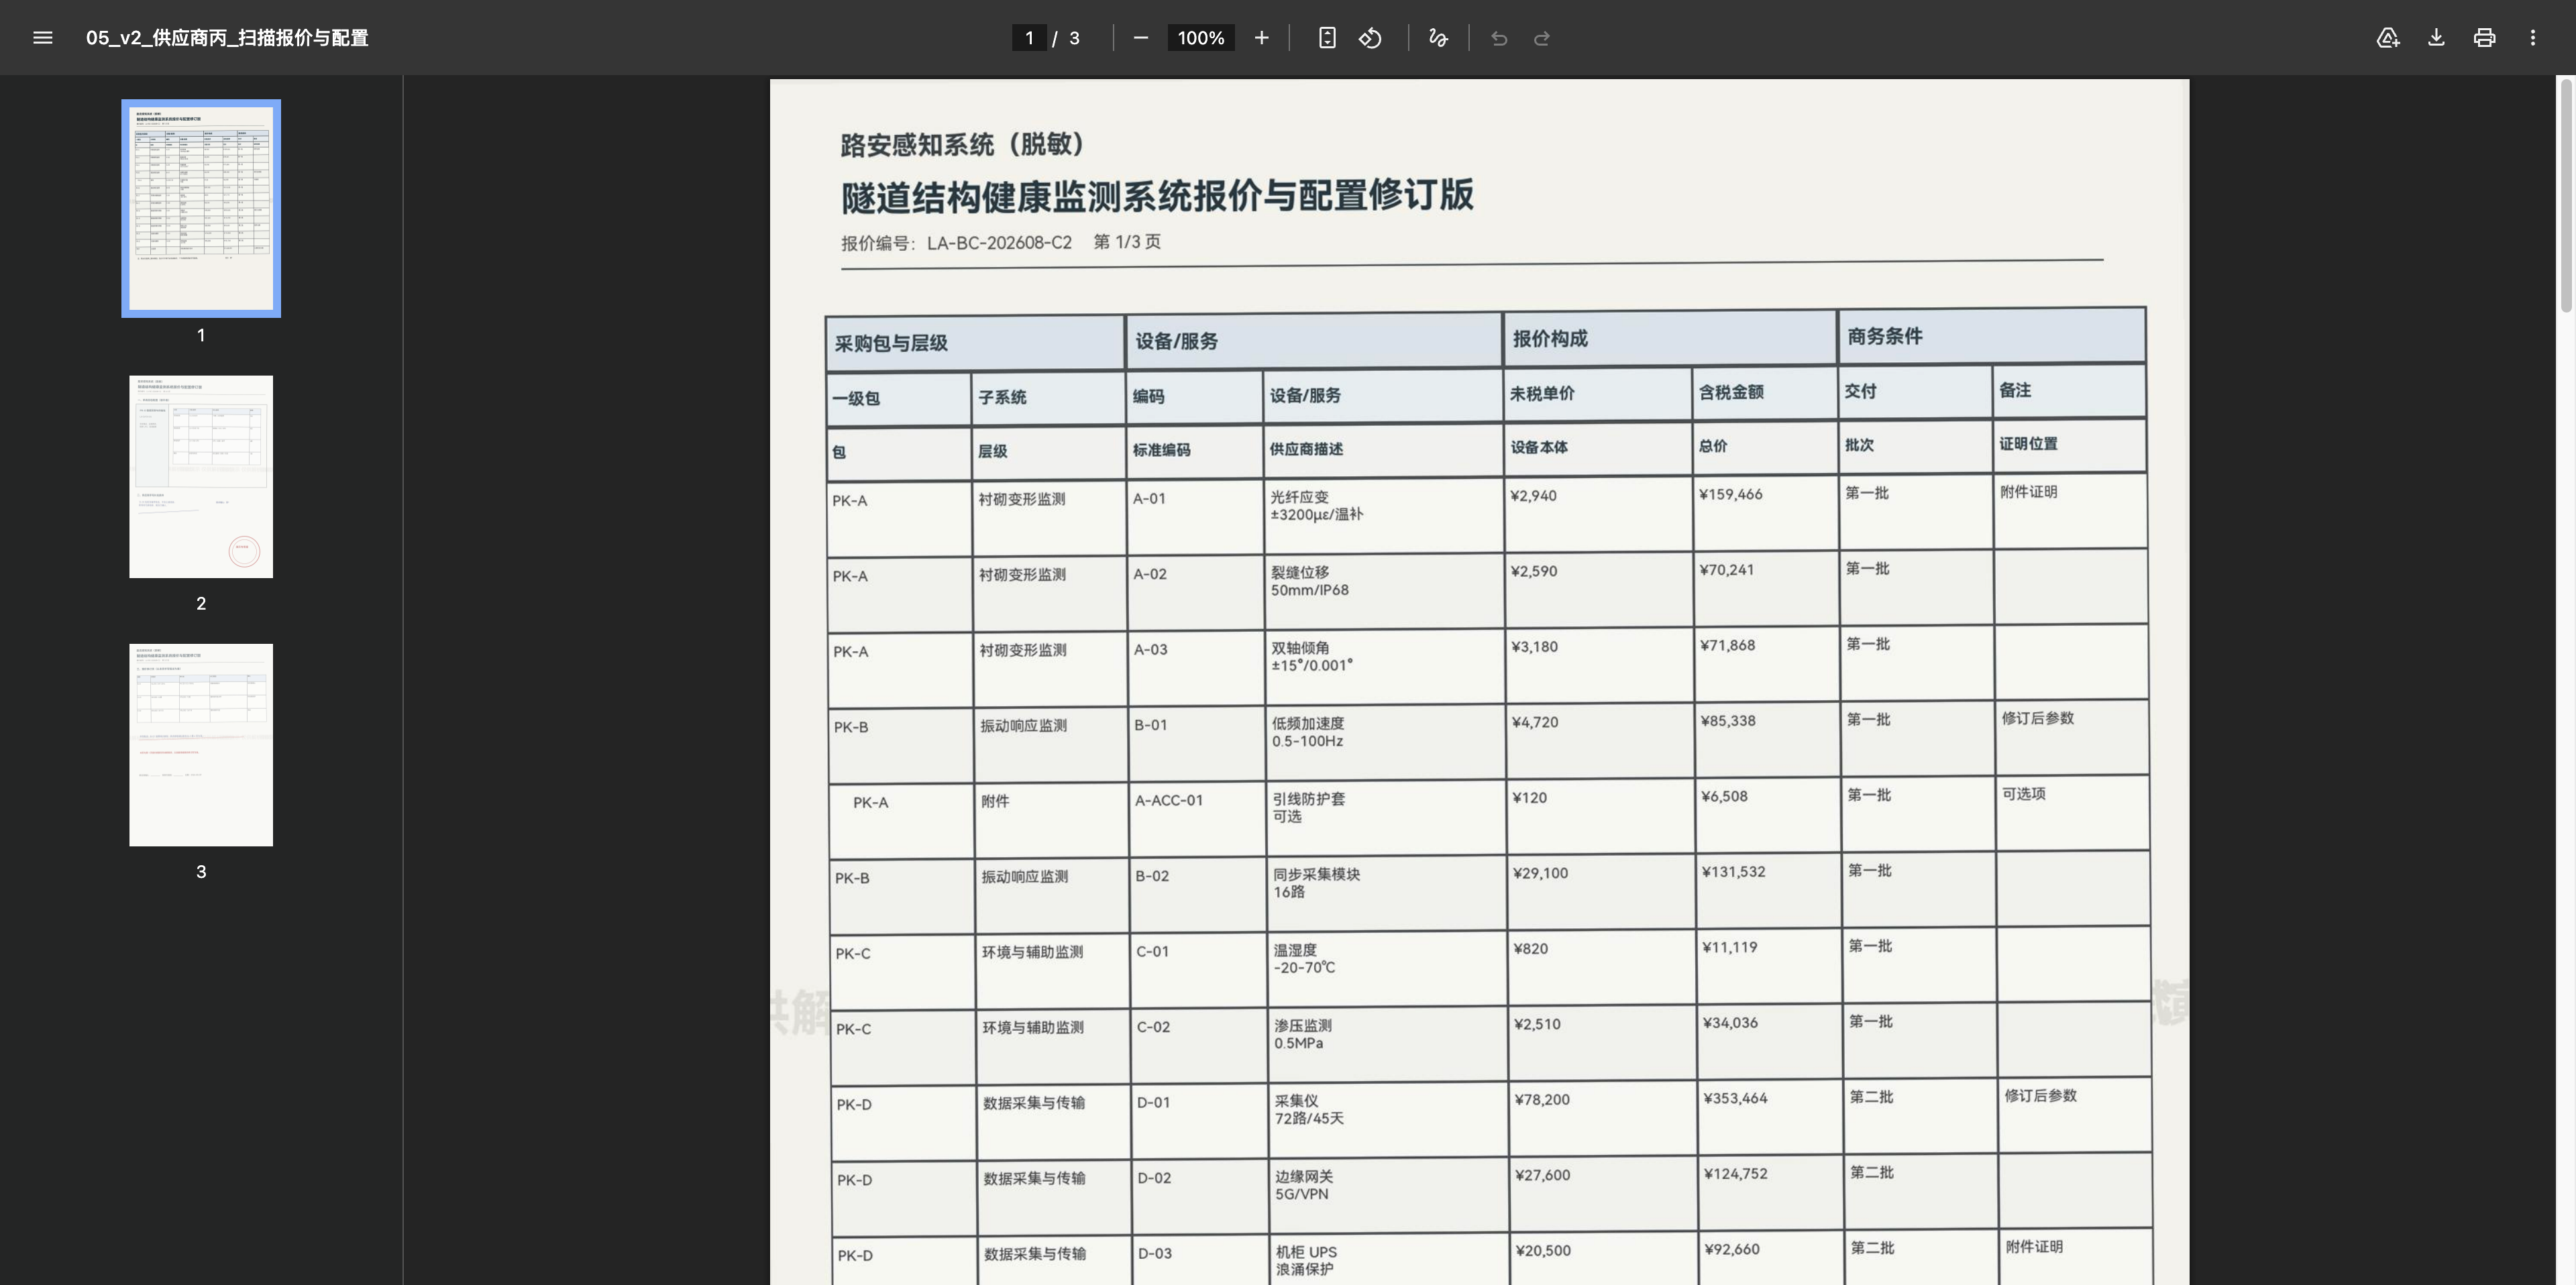Open page 2 thumbnail
This screenshot has width=2576, height=1285.
click(201, 477)
